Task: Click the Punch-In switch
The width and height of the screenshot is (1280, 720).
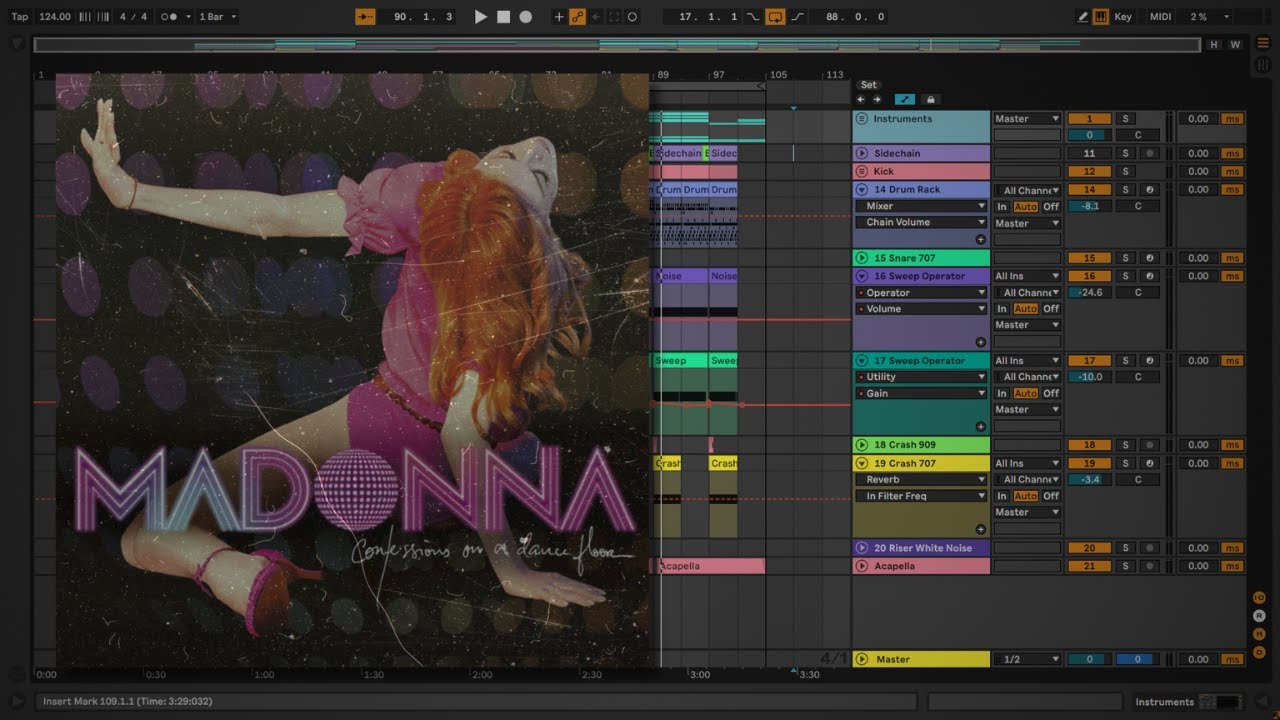Action: pyautogui.click(x=753, y=17)
